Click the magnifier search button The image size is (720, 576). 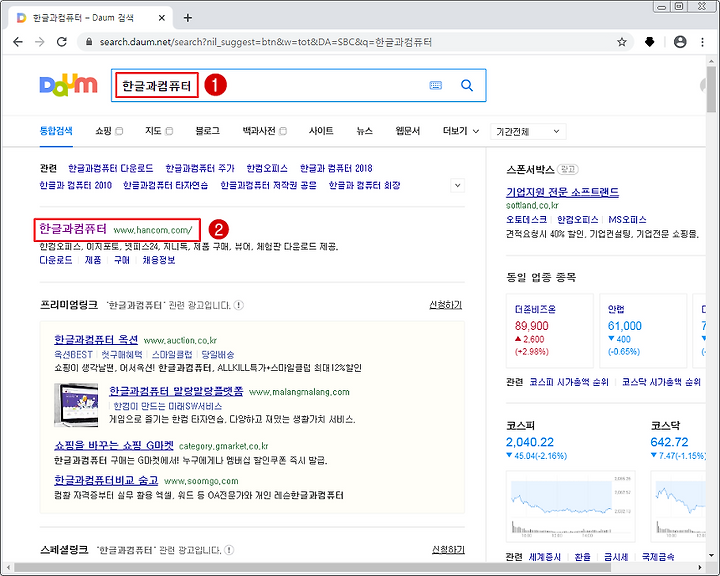click(467, 85)
